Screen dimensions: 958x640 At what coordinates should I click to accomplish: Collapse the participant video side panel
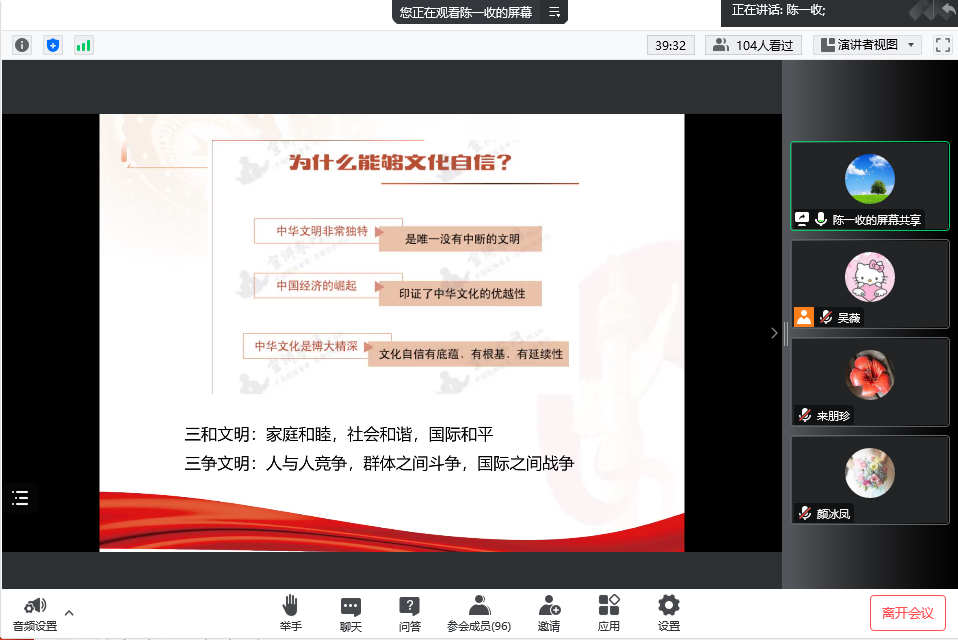point(774,333)
